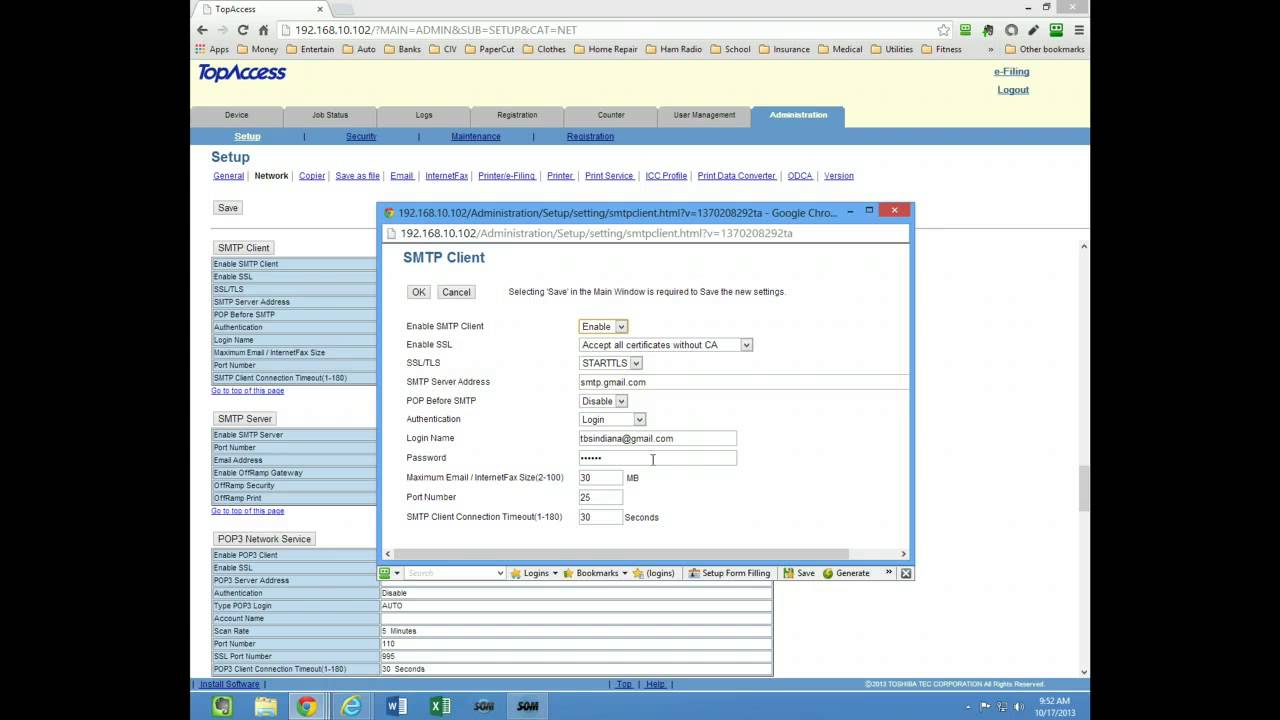
Task: Open Apps shortcut in bookmarks bar
Action: click(212, 49)
